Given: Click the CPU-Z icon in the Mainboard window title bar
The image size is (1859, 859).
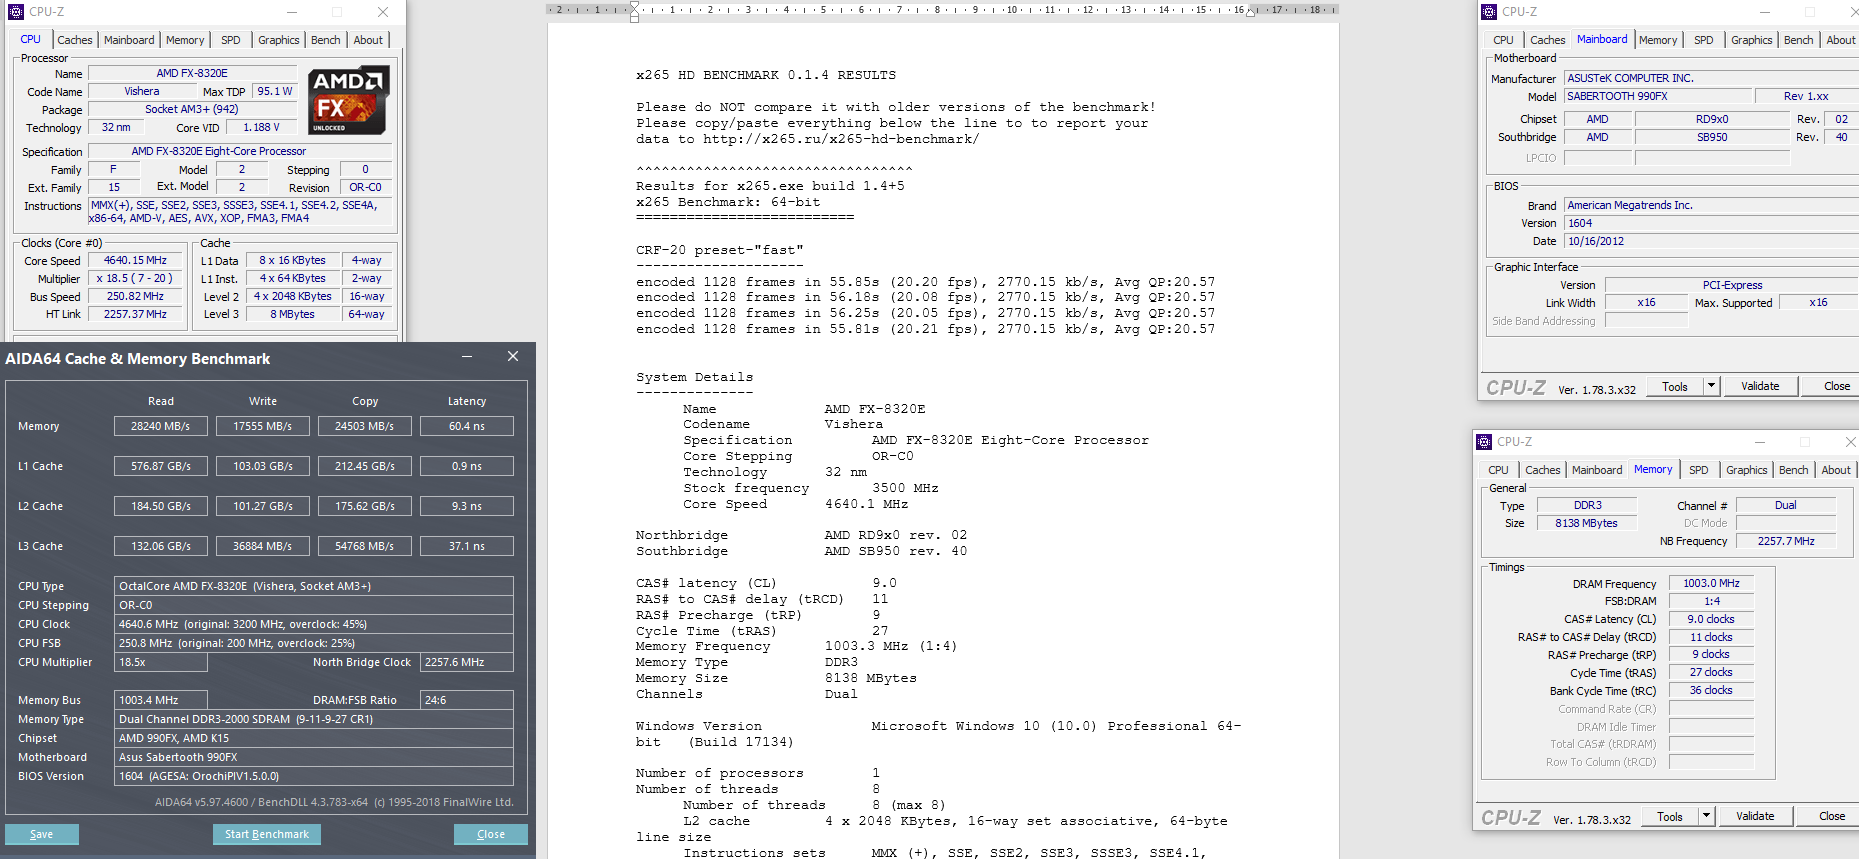Looking at the screenshot, I should pyautogui.click(x=1489, y=12).
